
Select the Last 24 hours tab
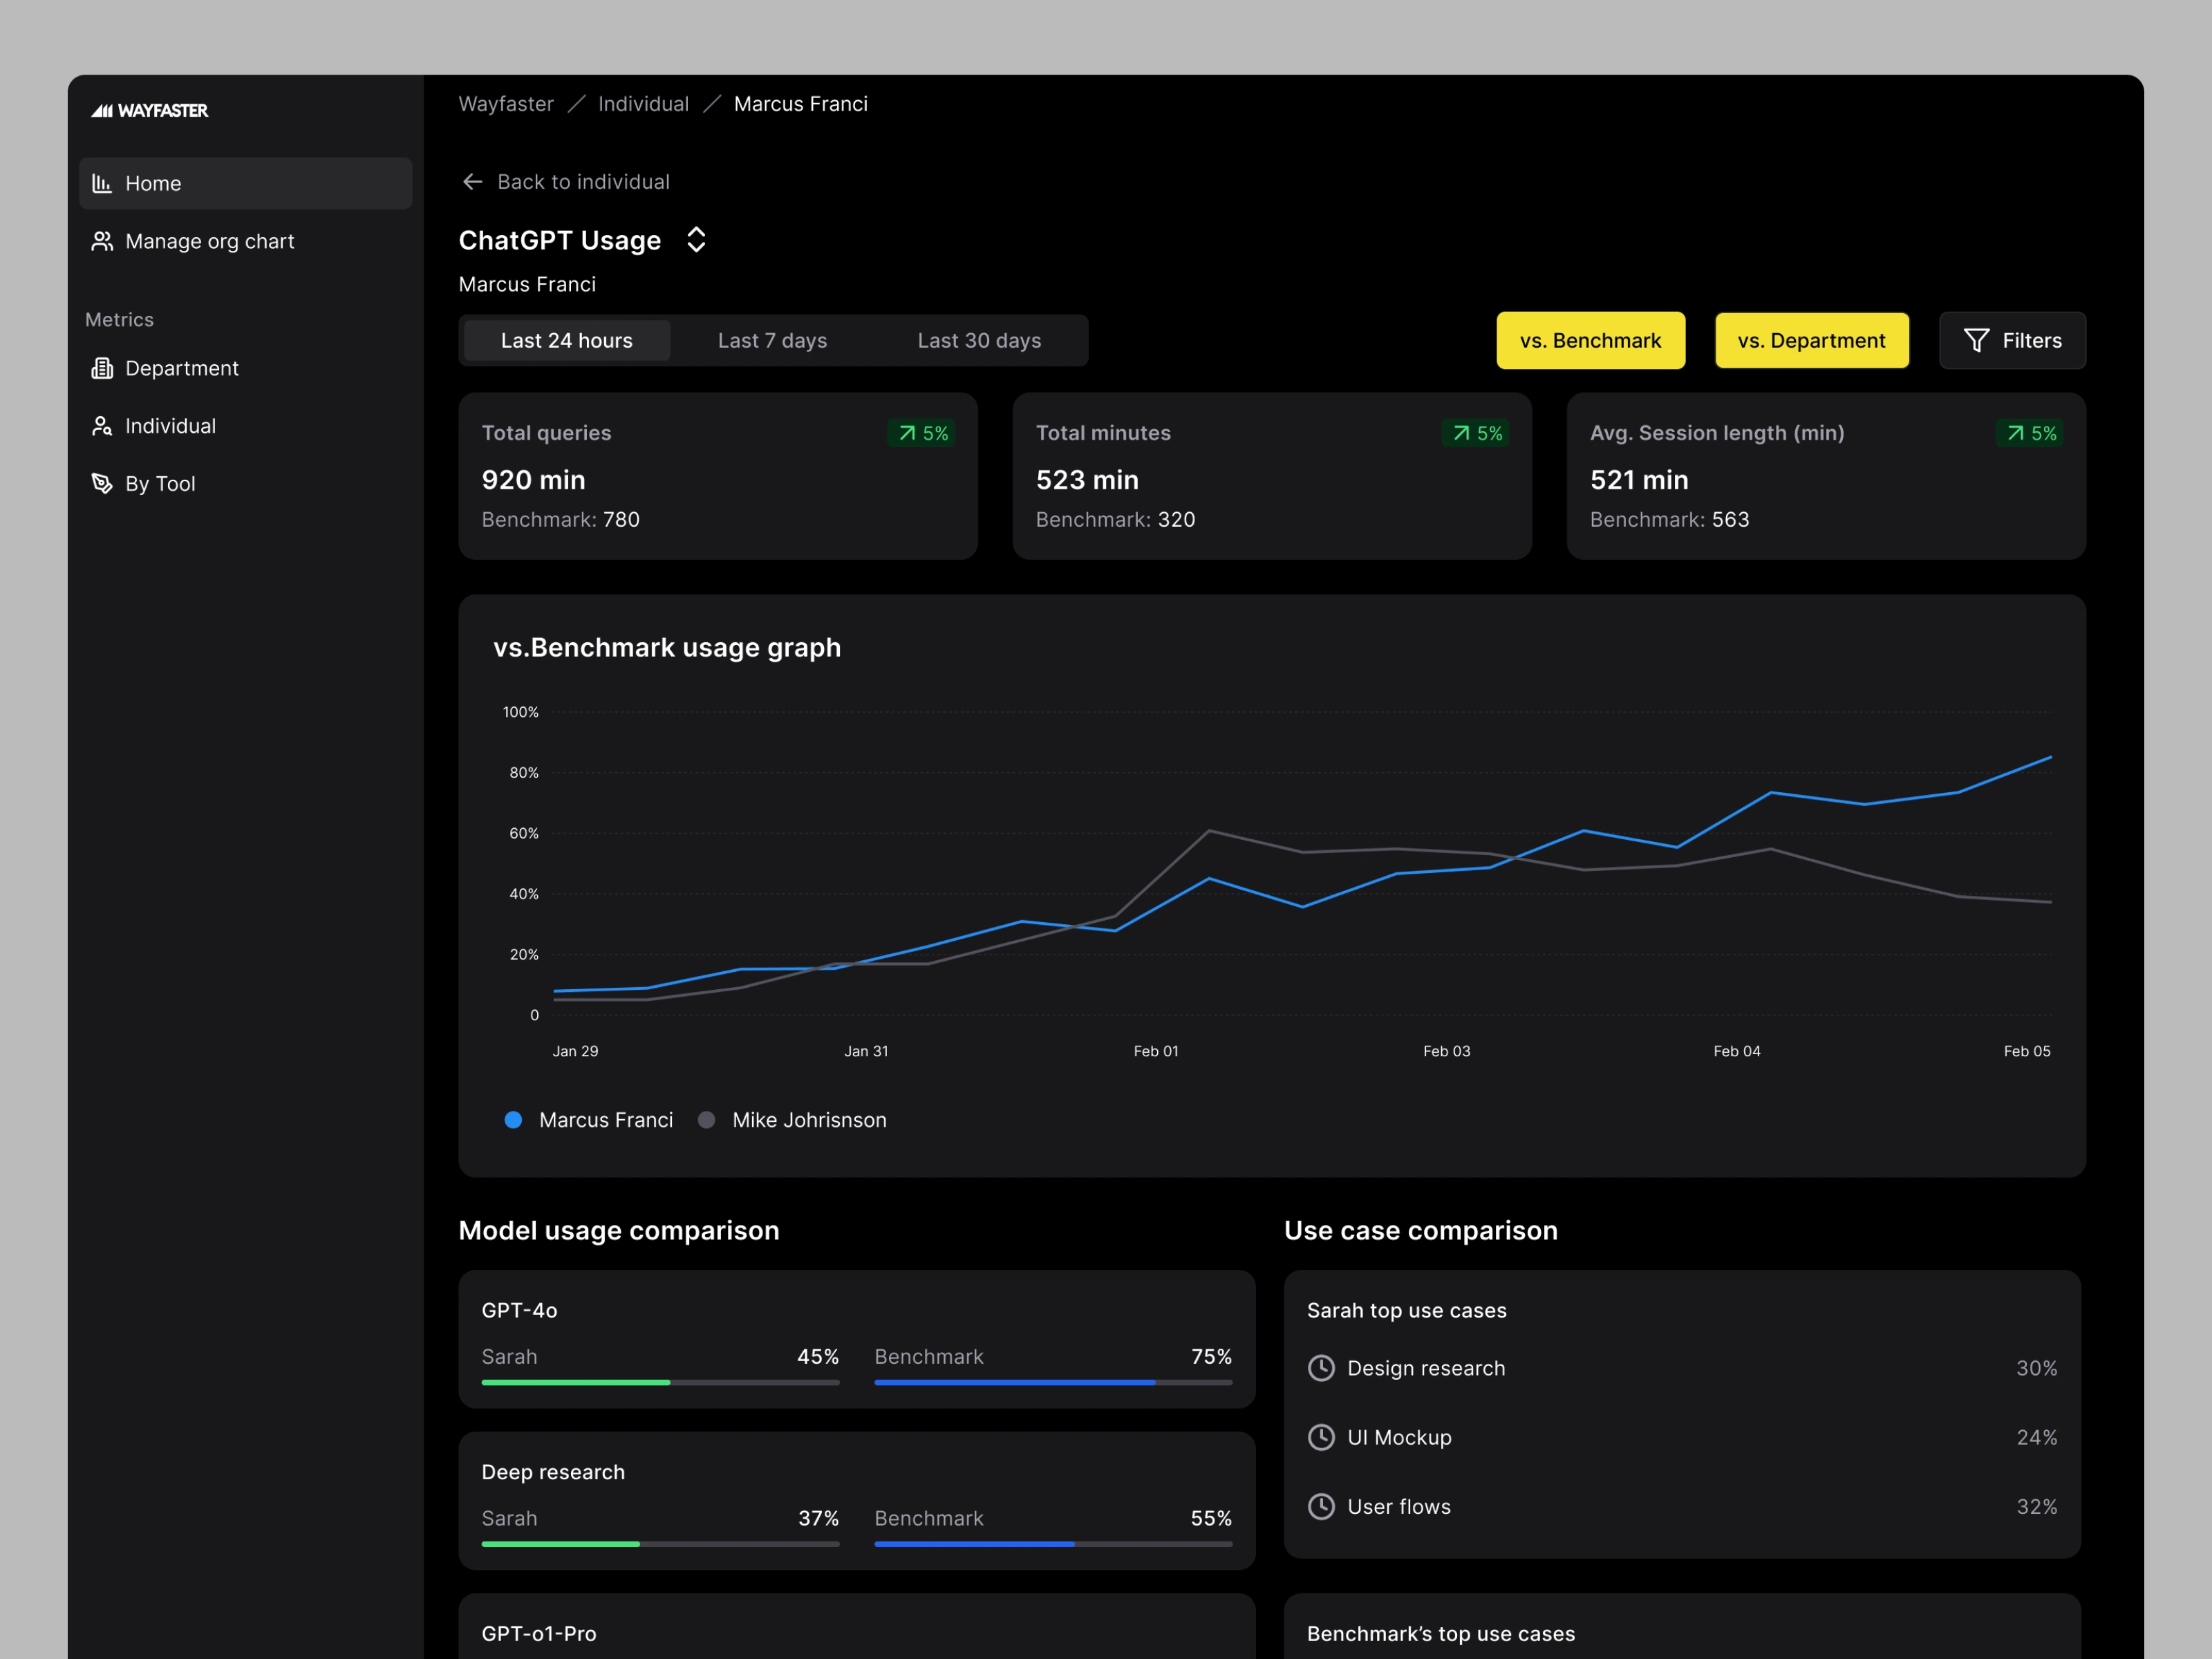click(x=567, y=341)
